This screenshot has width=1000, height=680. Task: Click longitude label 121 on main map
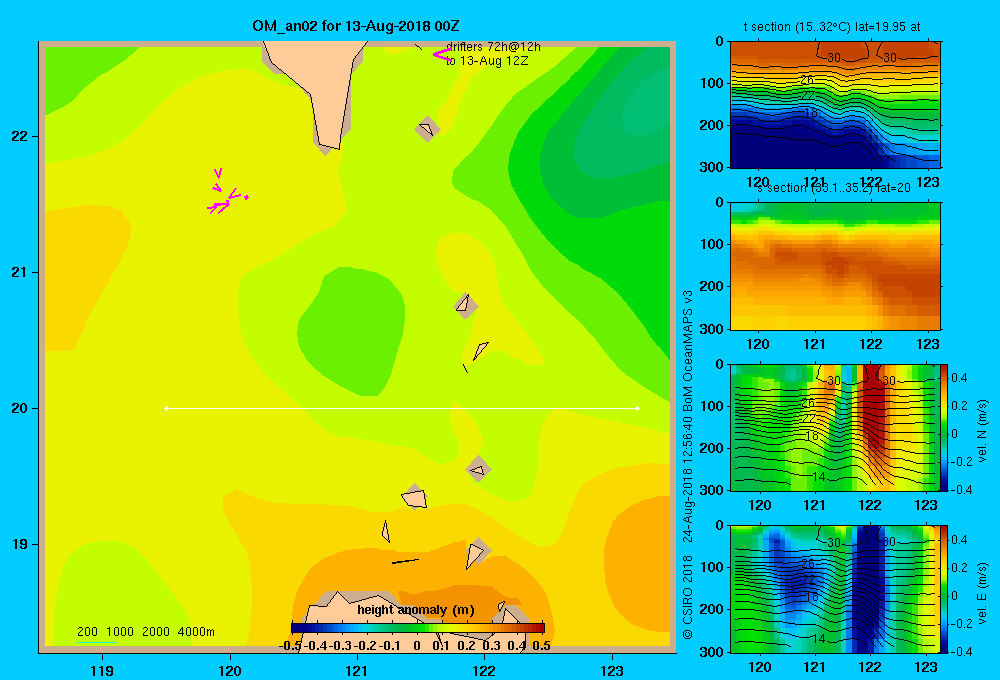click(357, 670)
